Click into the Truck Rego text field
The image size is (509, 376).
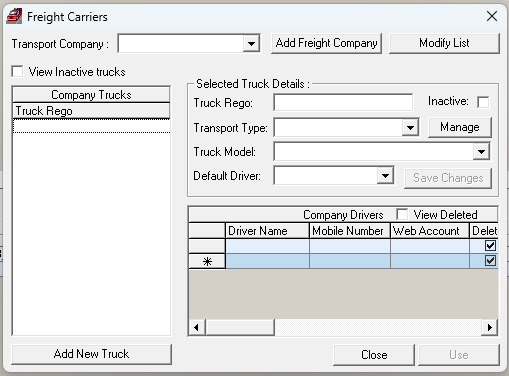coord(343,102)
